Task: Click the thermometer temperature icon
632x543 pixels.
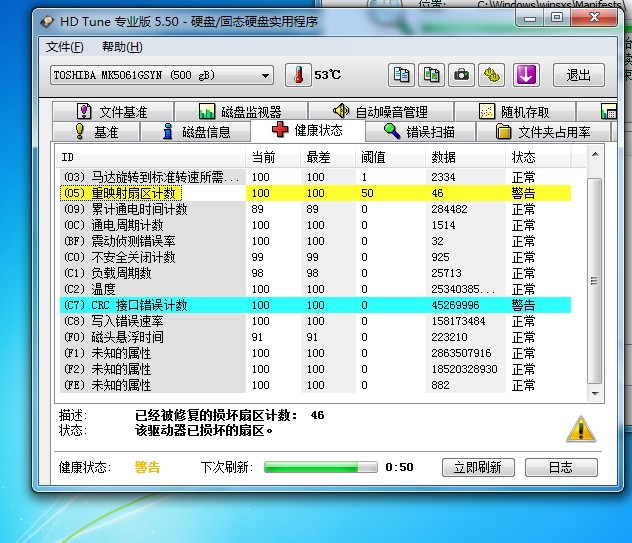Action: (298, 75)
